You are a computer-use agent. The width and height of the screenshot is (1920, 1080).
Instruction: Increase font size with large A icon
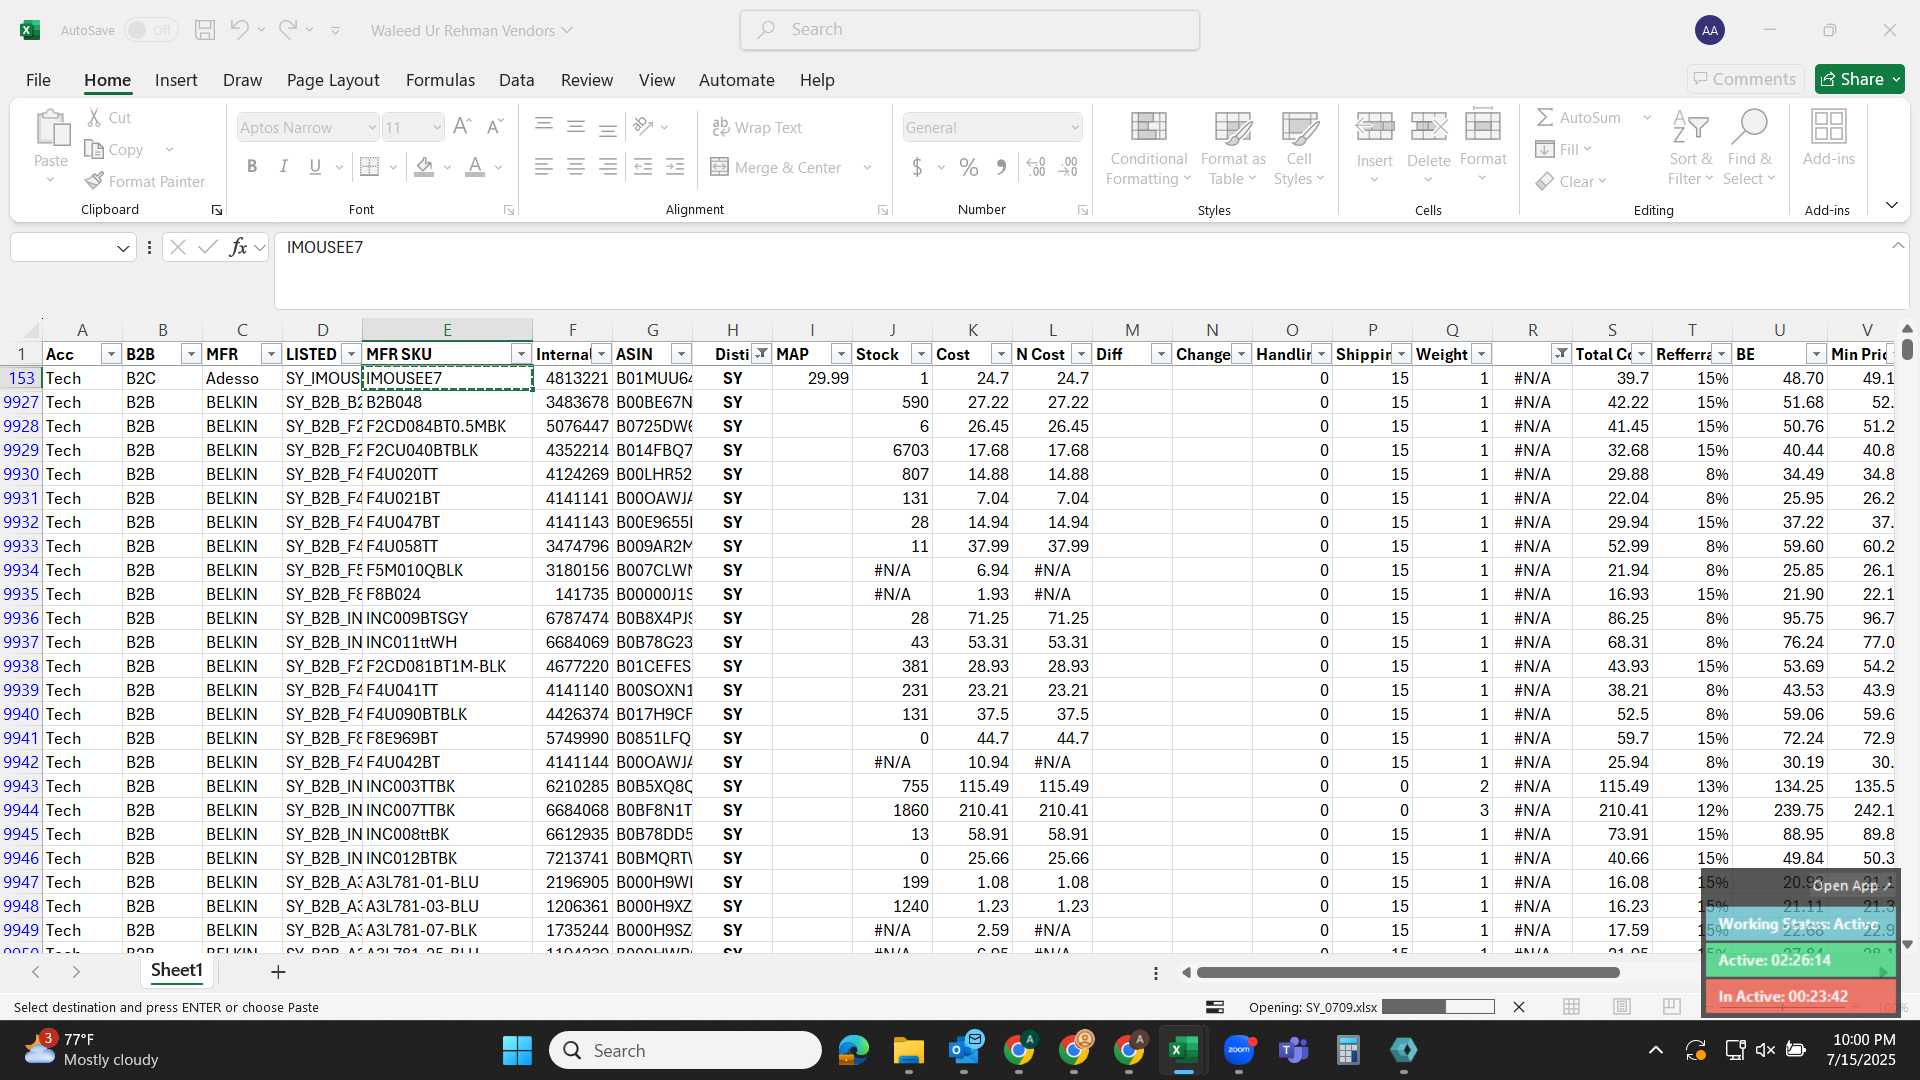[462, 127]
